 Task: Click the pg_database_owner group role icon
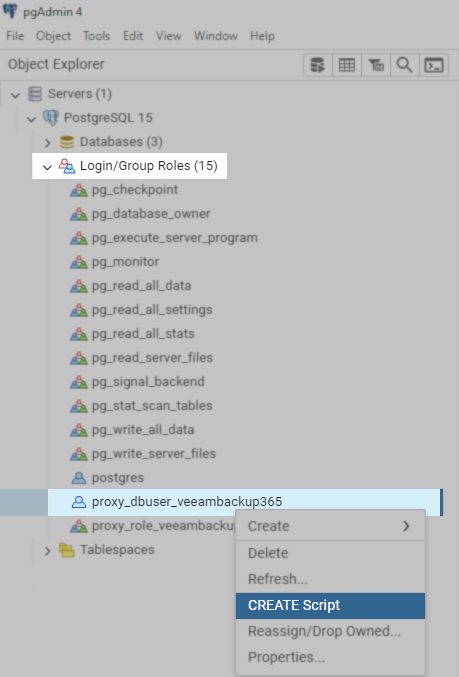79,214
